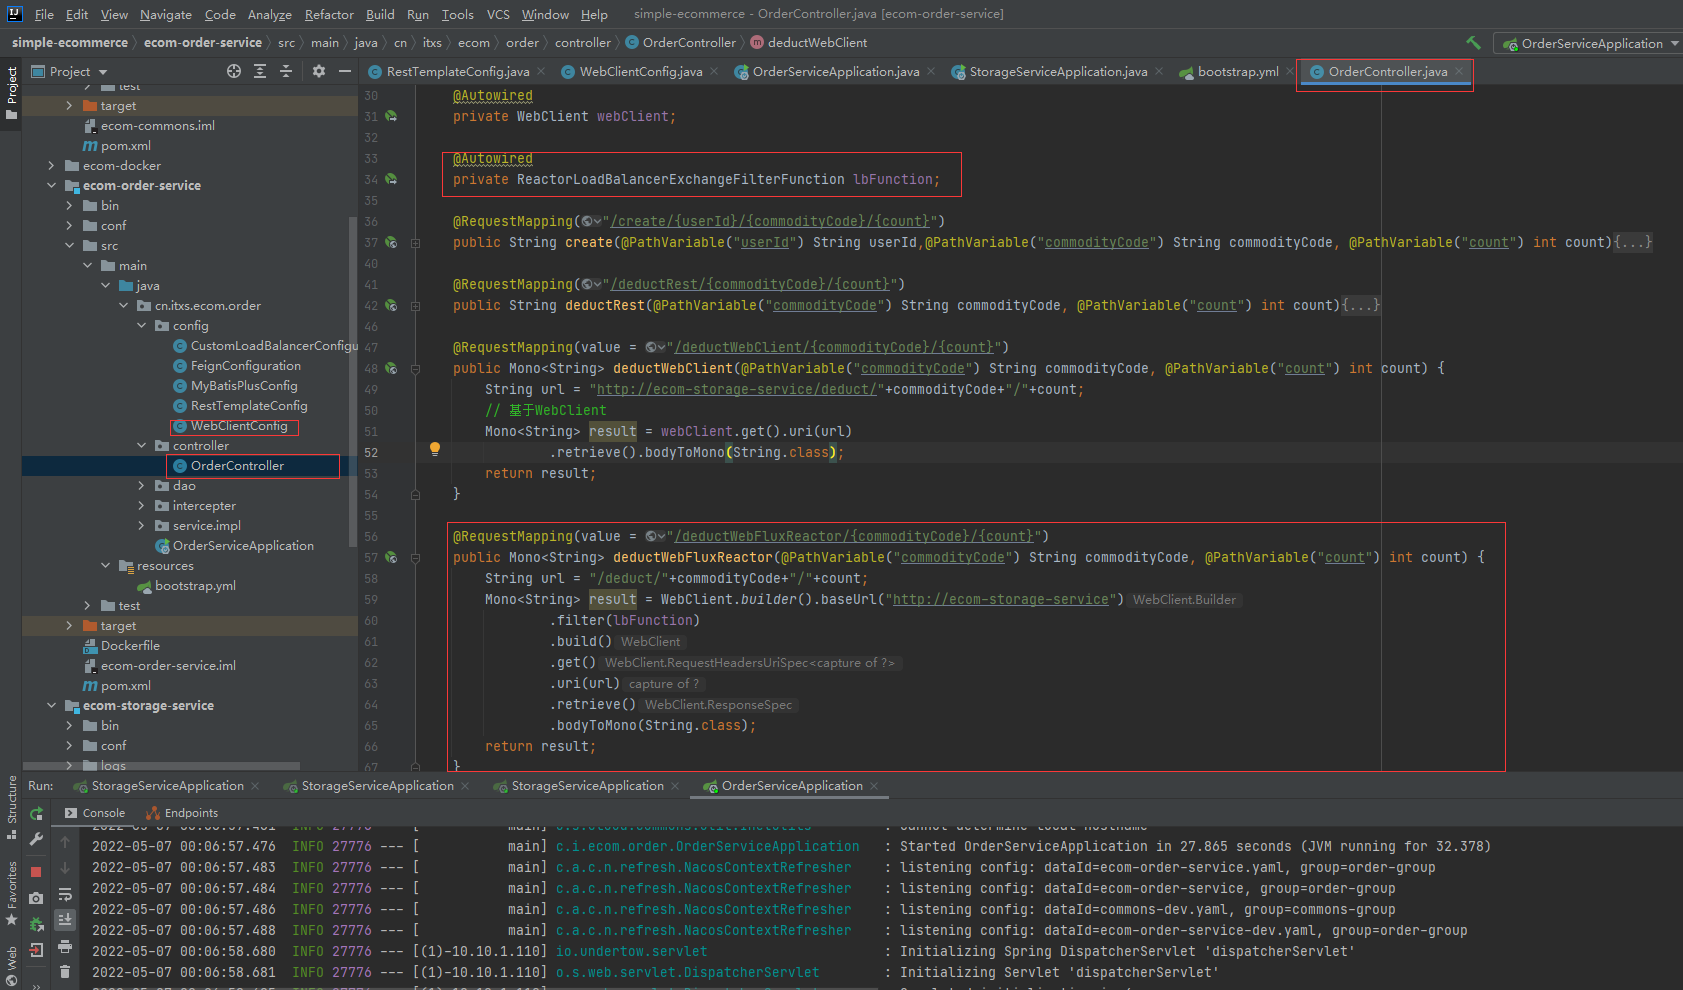The width and height of the screenshot is (1683, 990).
Task: Click the Collapse All icon in Project panel
Action: click(x=286, y=71)
